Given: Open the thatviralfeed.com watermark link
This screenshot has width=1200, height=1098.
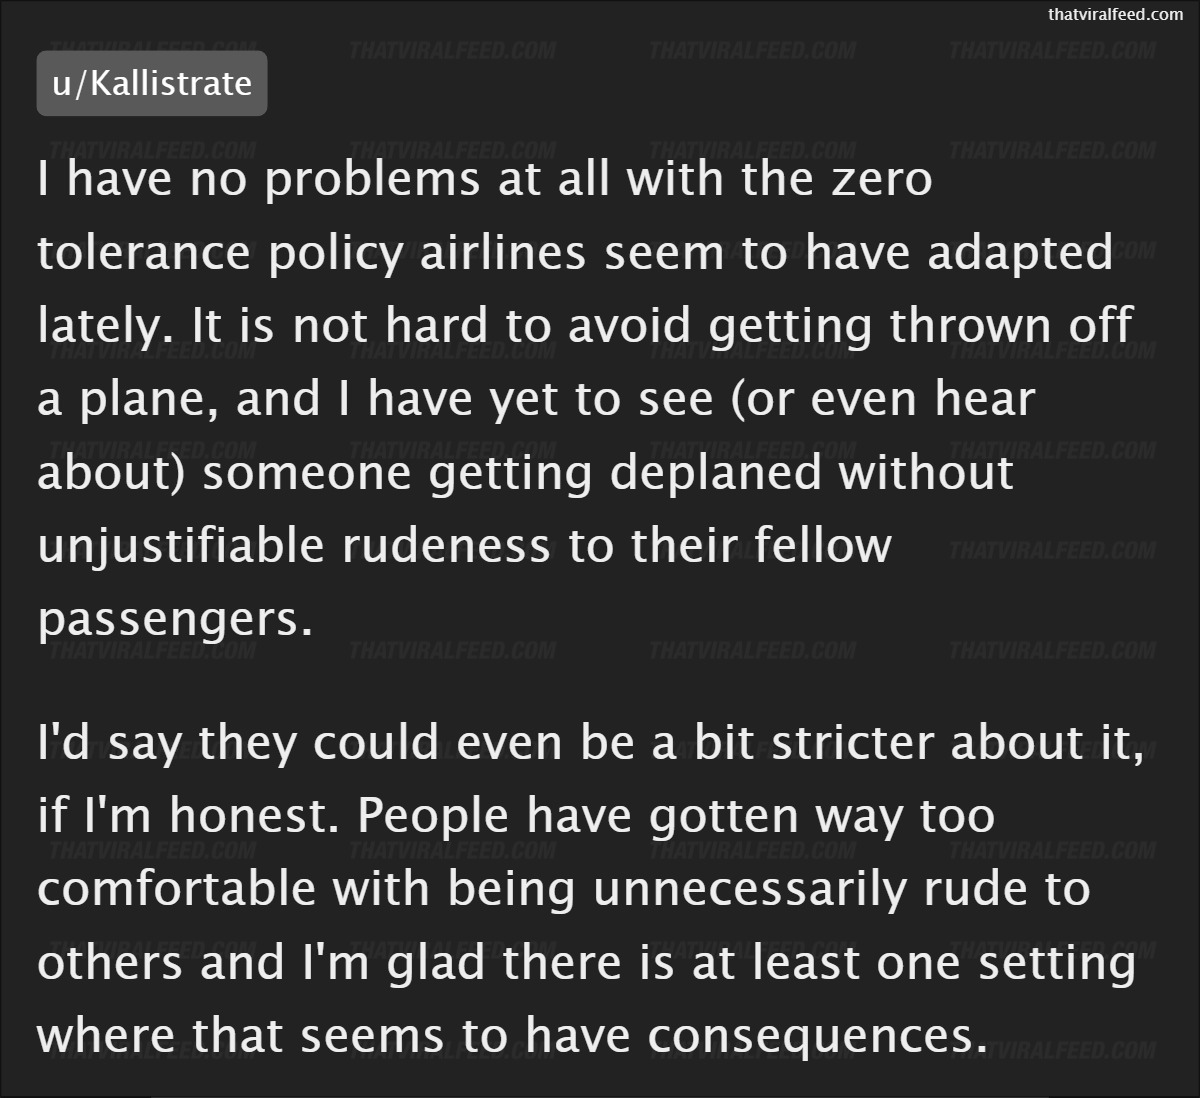Looking at the screenshot, I should pos(1115,15).
